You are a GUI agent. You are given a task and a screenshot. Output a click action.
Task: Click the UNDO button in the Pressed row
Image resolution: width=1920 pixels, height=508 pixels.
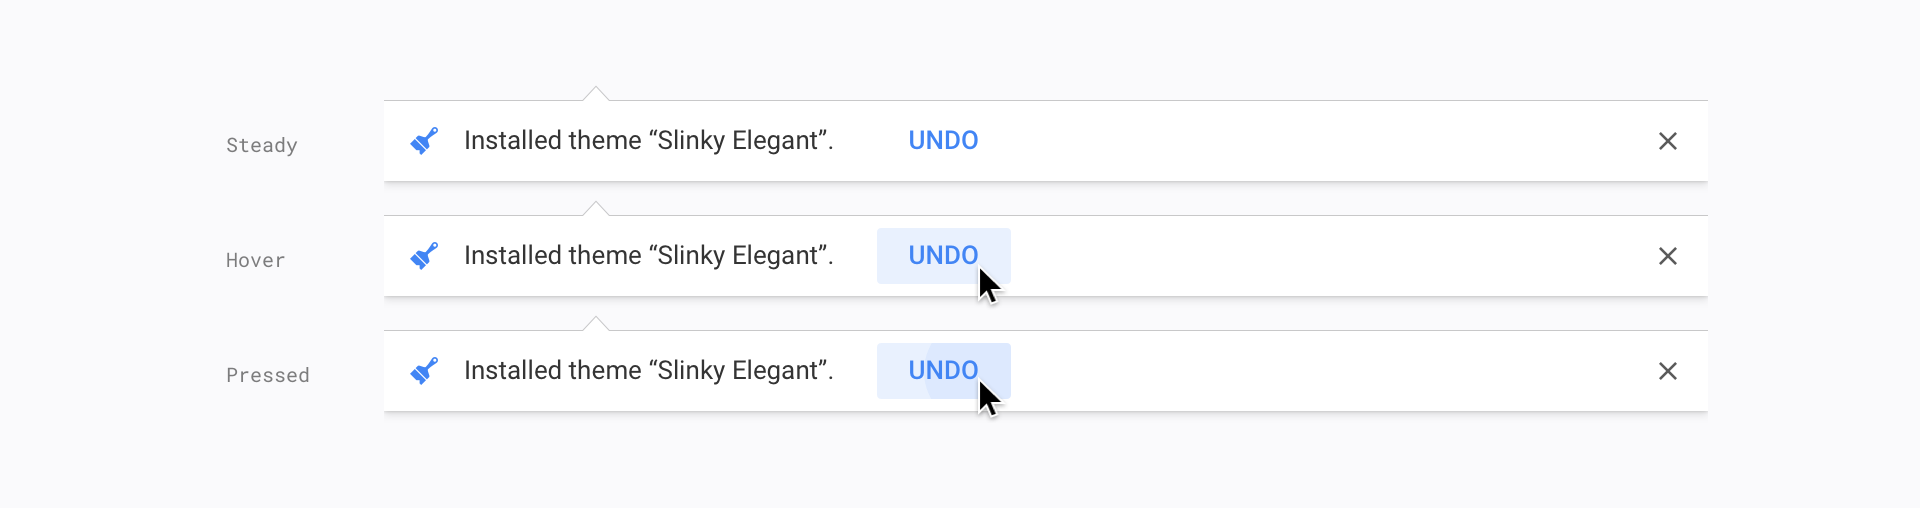(943, 371)
